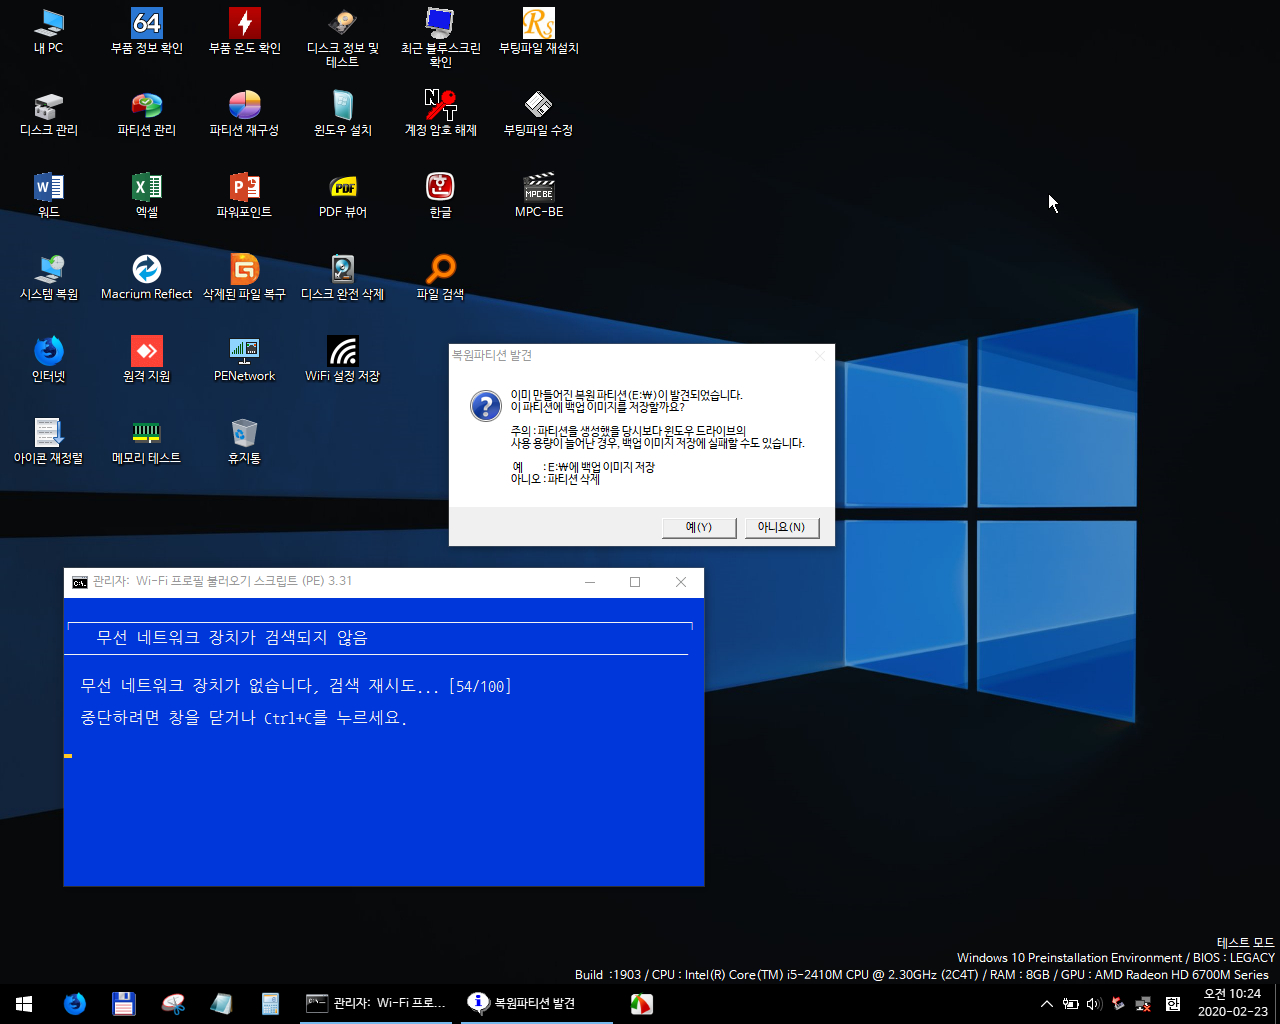The height and width of the screenshot is (1024, 1280).
Task: Open 메모리 테스트 desktop icon
Action: click(x=147, y=441)
